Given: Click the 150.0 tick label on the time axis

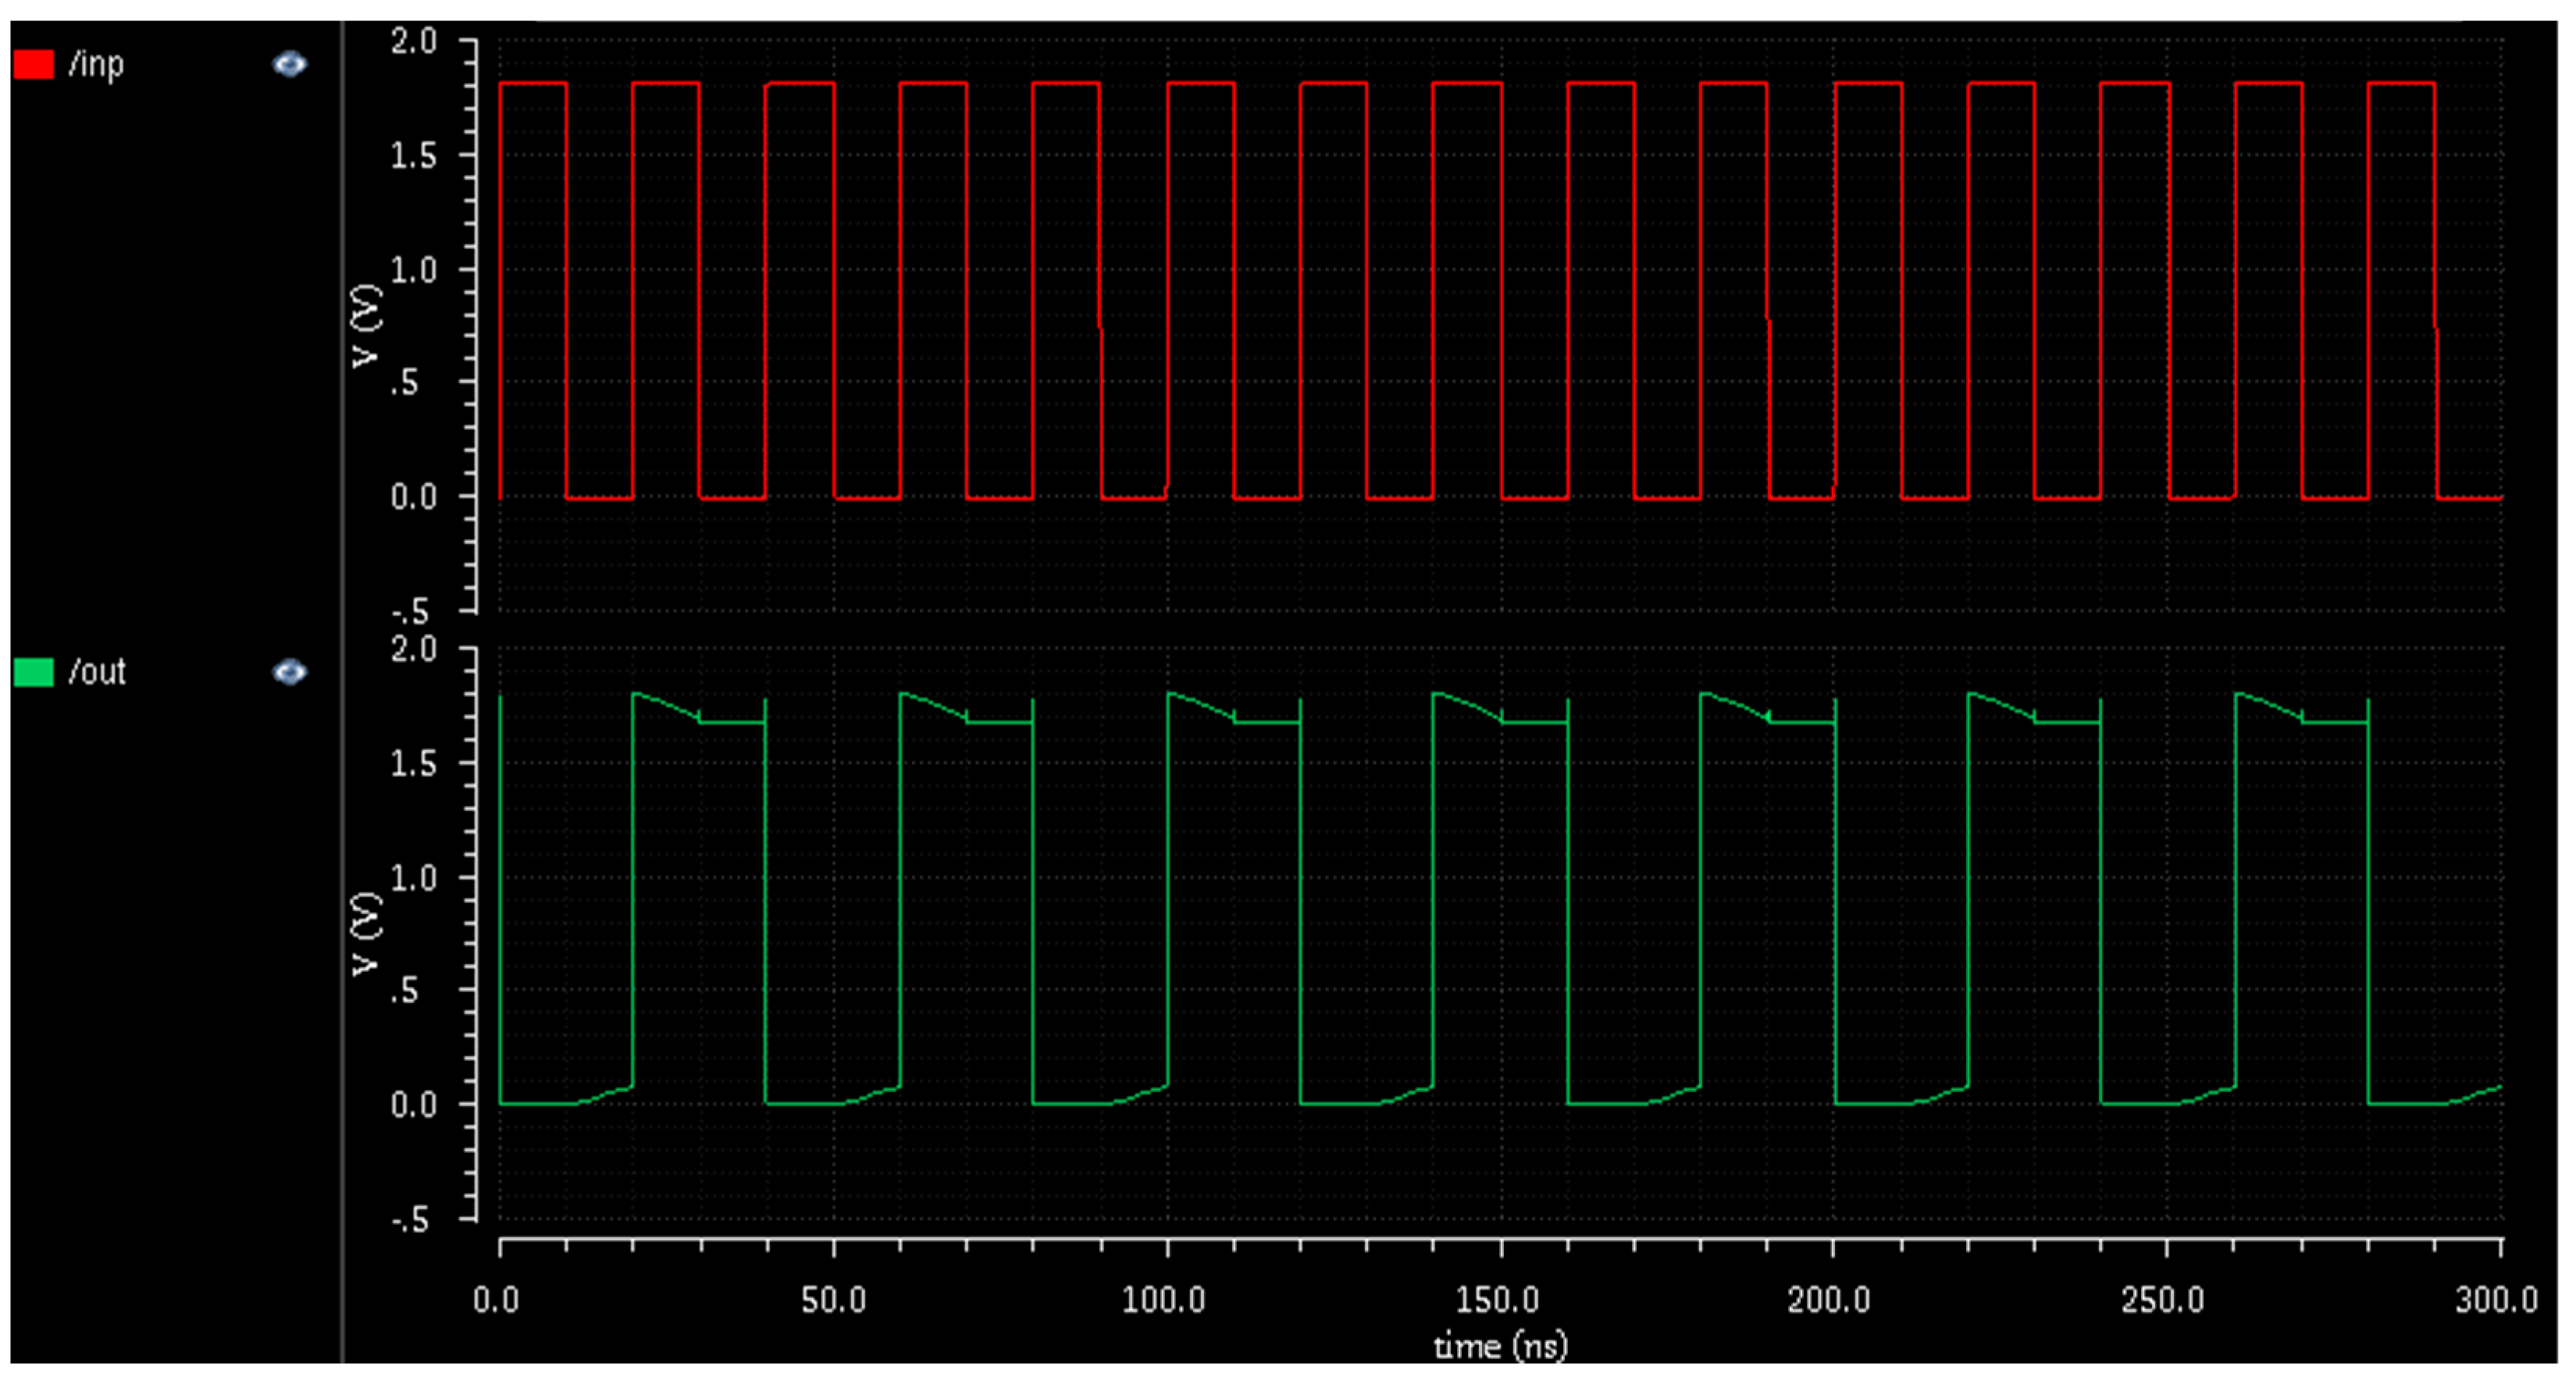Looking at the screenshot, I should click(1497, 1300).
